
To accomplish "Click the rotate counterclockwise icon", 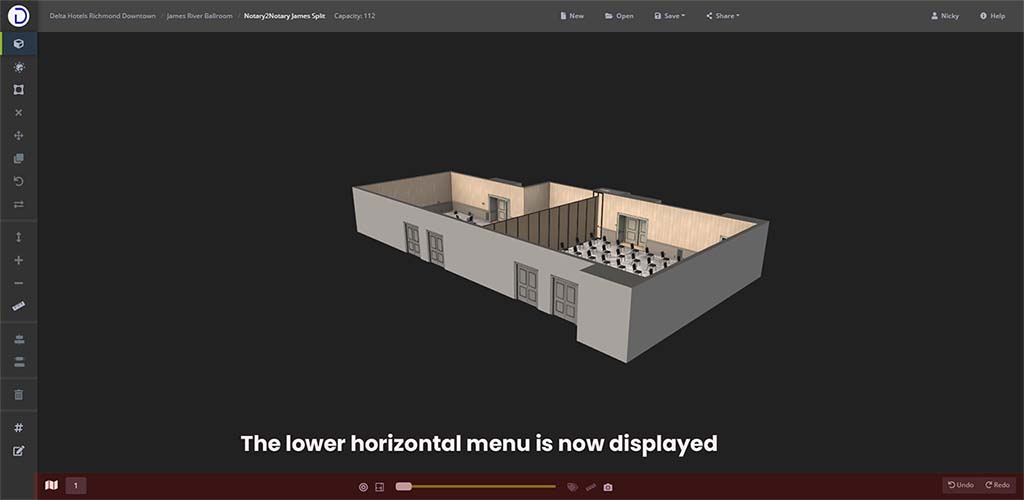I will (19, 181).
